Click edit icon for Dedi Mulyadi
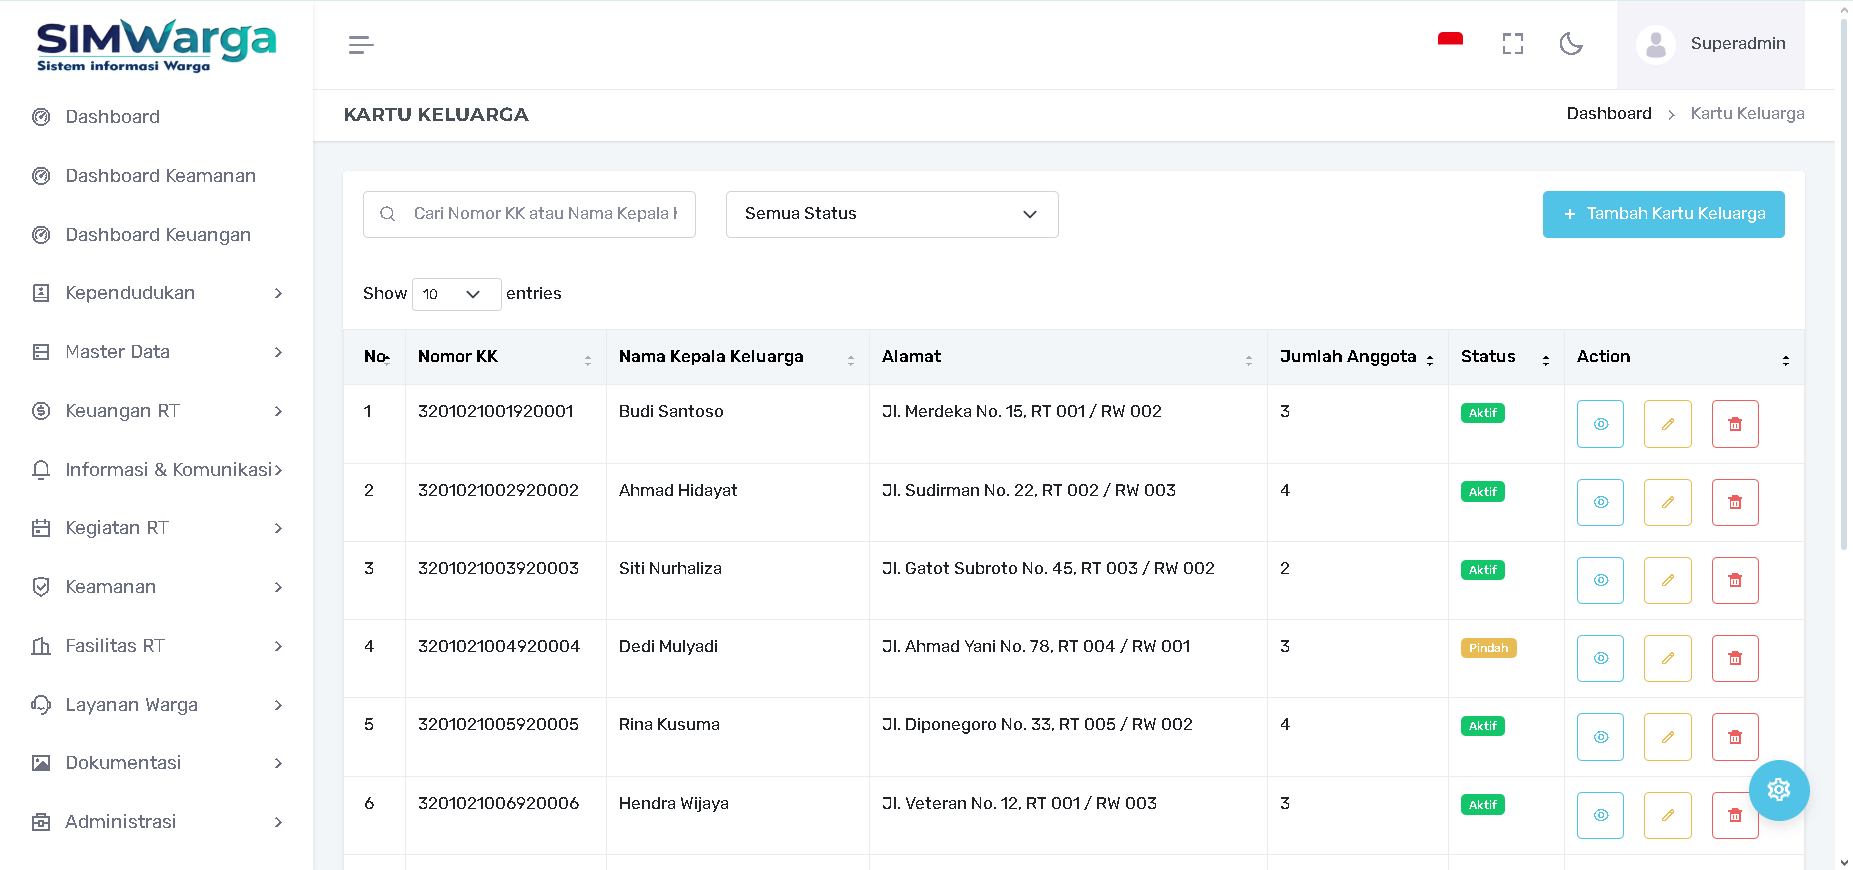Image resolution: width=1853 pixels, height=870 pixels. pos(1667,658)
